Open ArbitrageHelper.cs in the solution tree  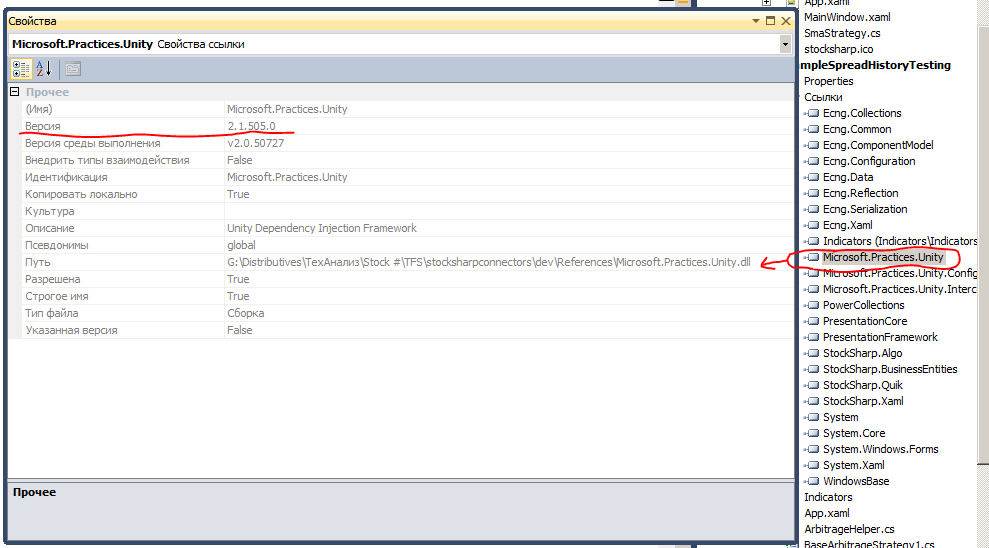click(x=849, y=529)
